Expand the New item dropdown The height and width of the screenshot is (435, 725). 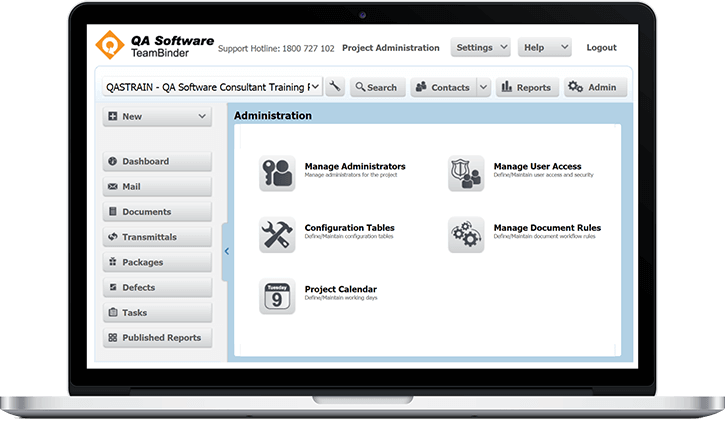coord(158,117)
